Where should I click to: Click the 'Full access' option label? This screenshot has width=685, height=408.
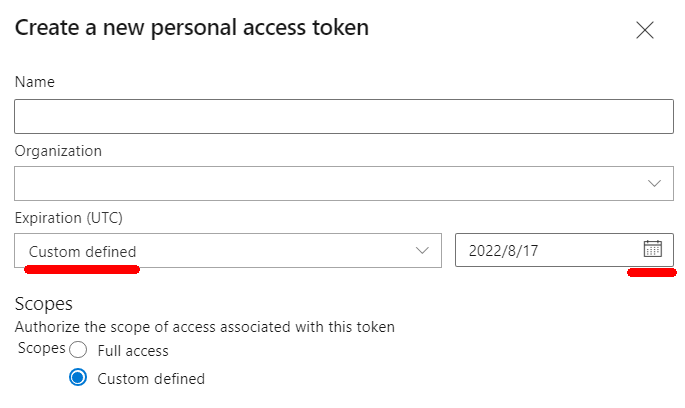click(x=133, y=351)
